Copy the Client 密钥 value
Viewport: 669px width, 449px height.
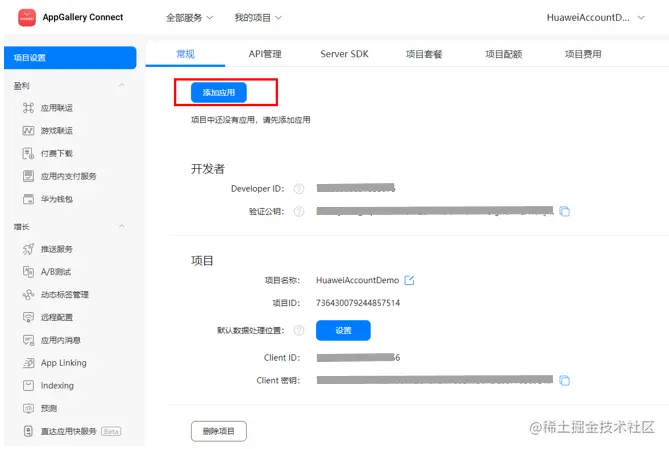[564, 380]
